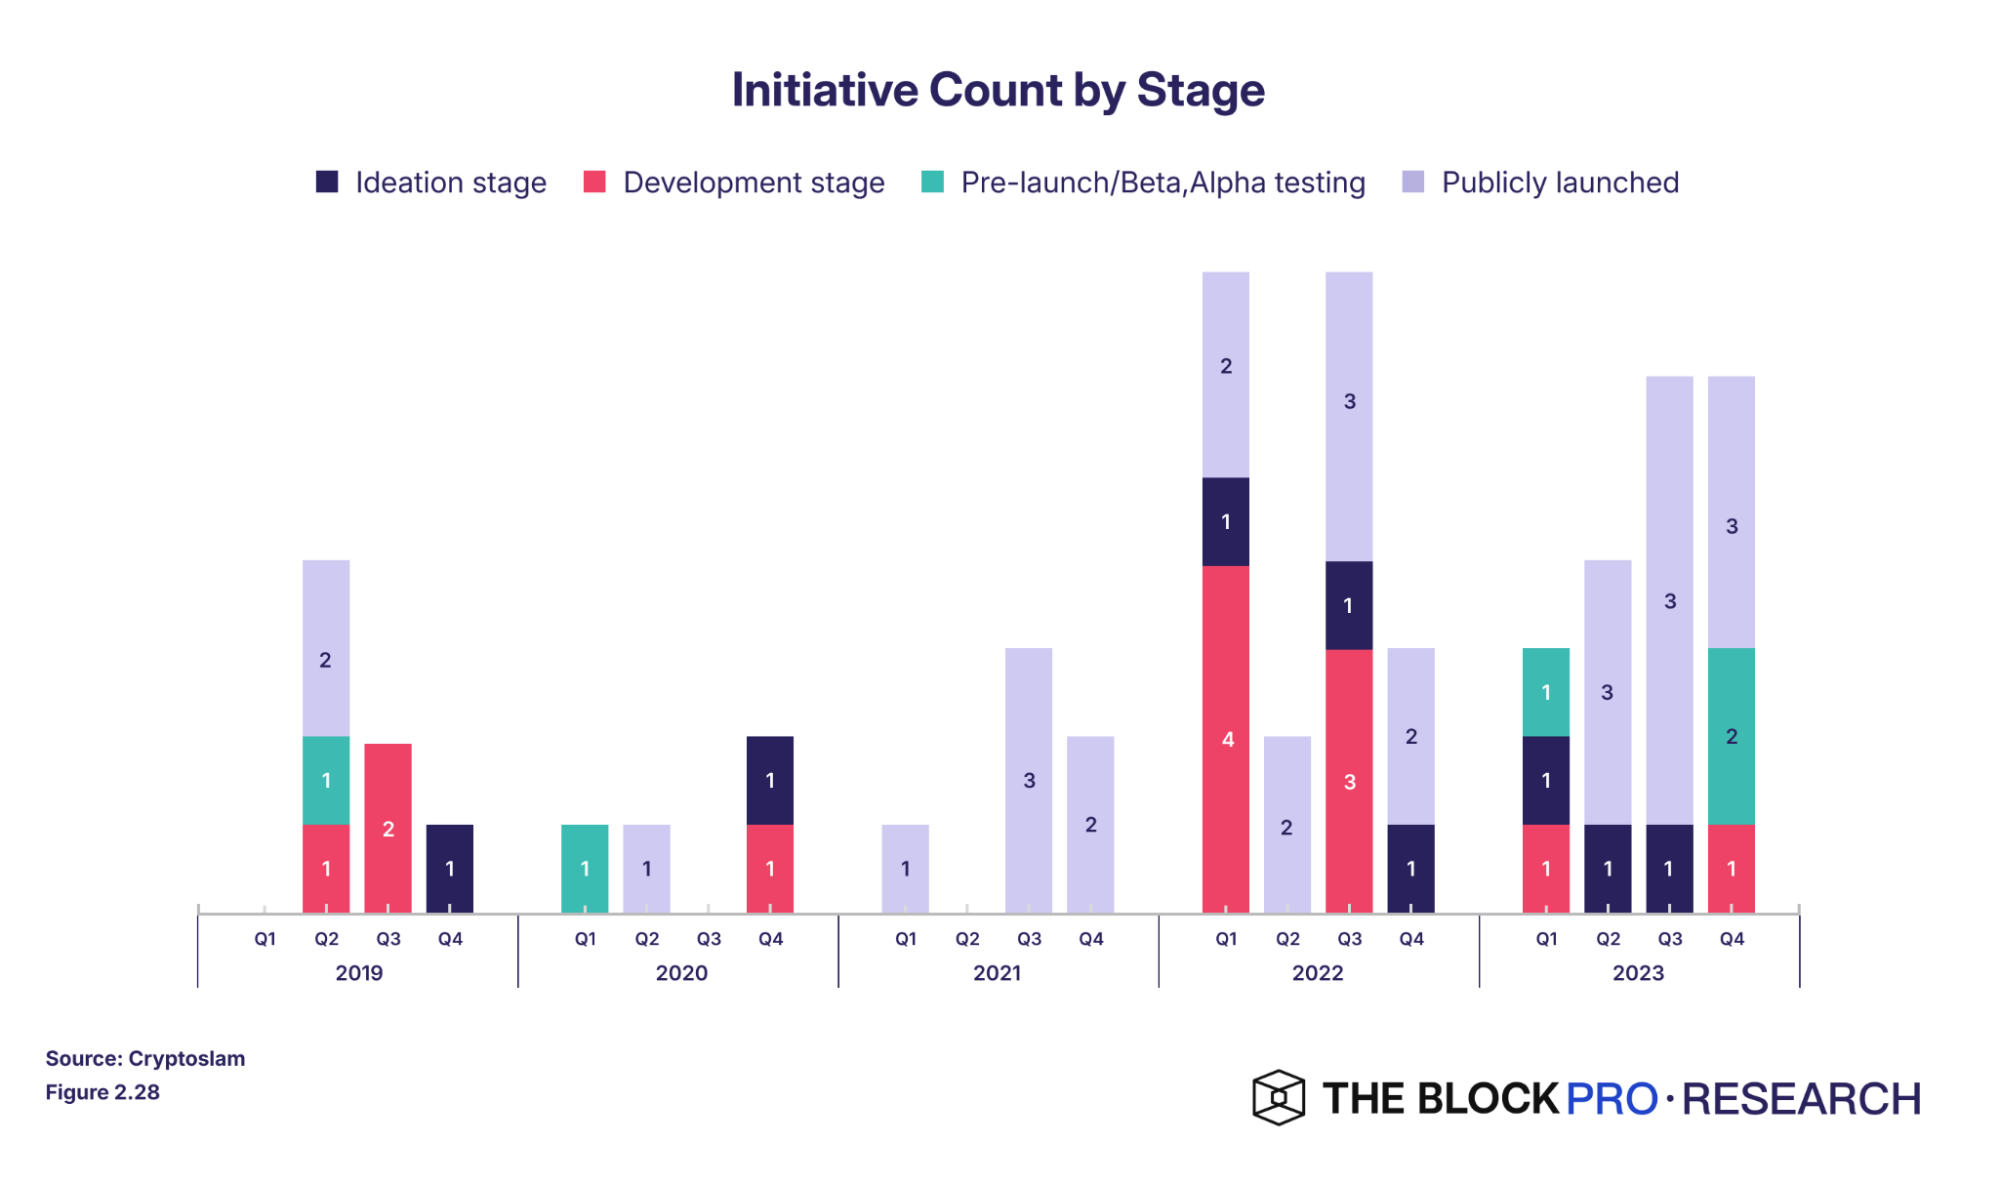The height and width of the screenshot is (1177, 1999).
Task: Click the Publicly launched lavender legend swatch
Action: coord(1413,182)
